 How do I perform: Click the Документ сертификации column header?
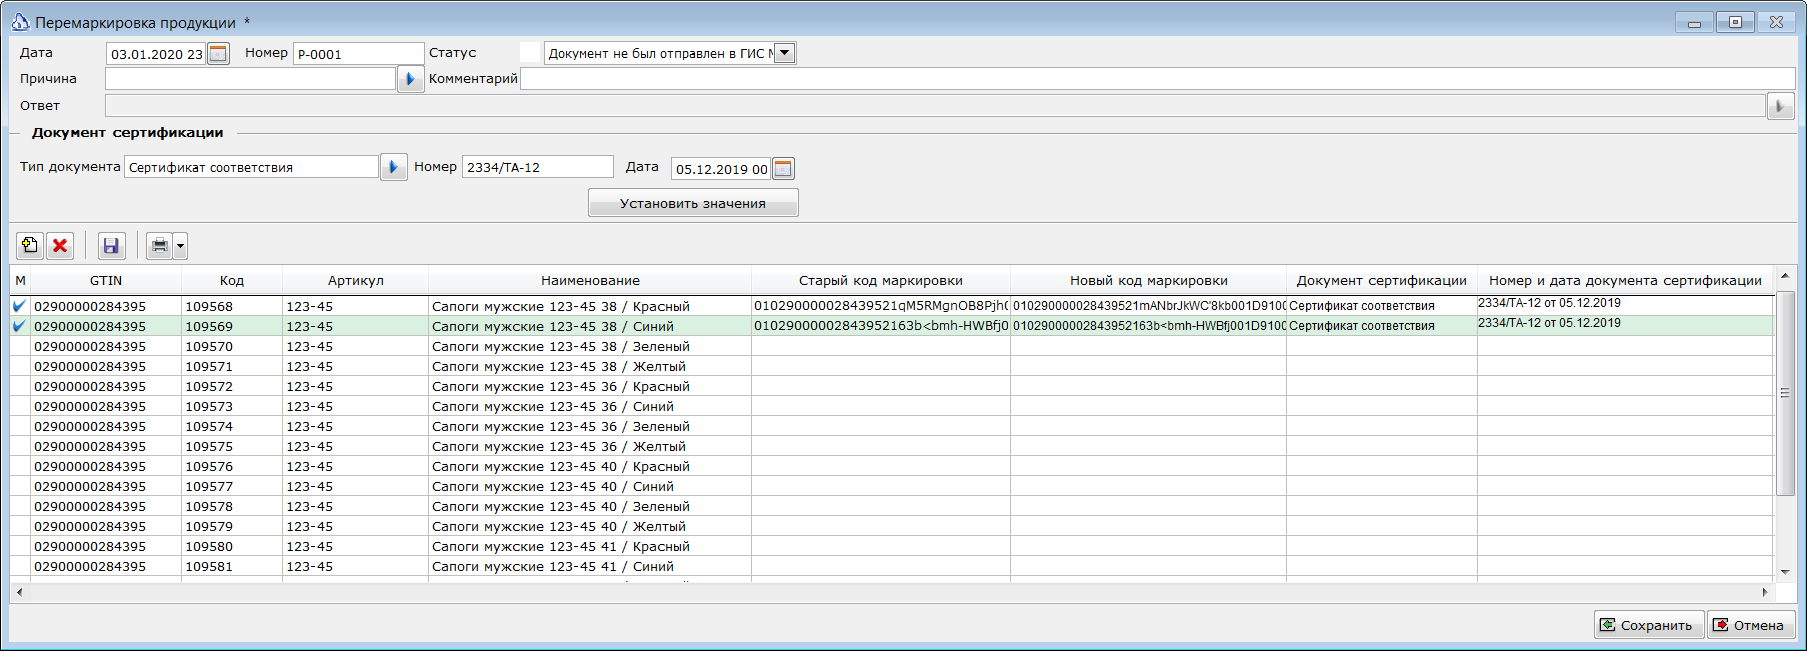coord(1382,281)
